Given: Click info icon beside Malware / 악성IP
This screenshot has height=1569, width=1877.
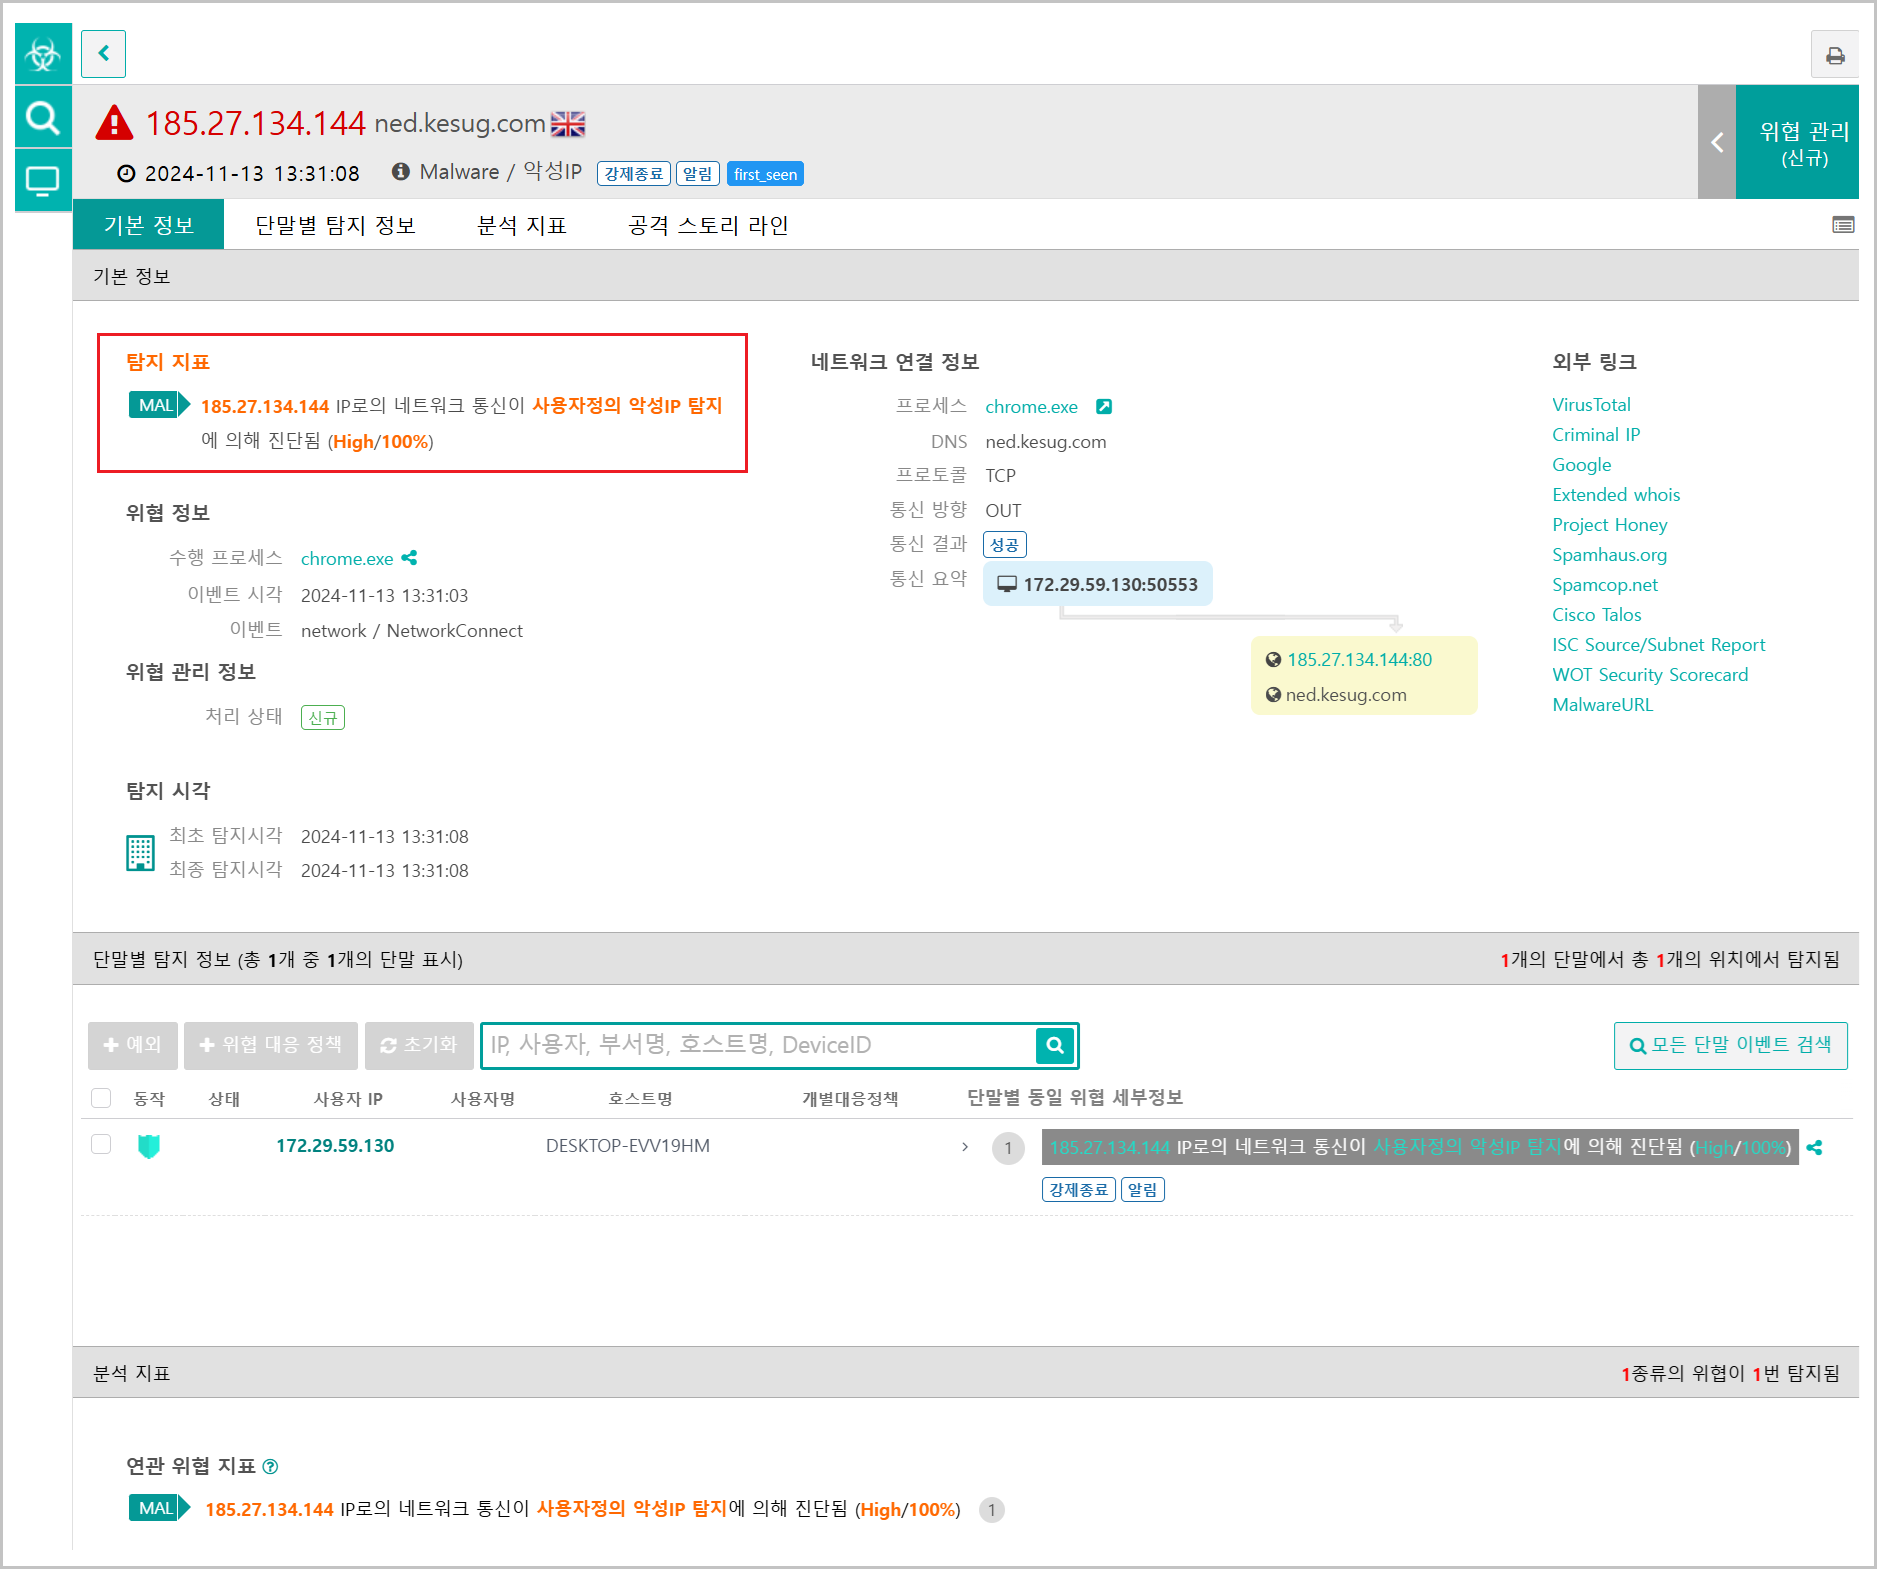Looking at the screenshot, I should (x=401, y=172).
